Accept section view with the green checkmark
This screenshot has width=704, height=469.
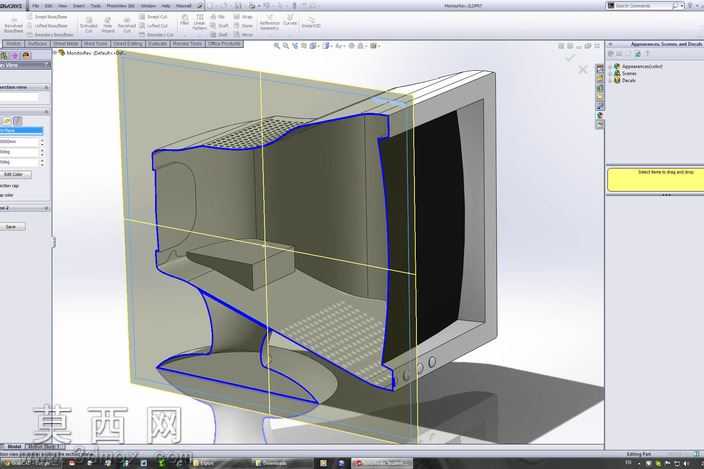pos(570,58)
